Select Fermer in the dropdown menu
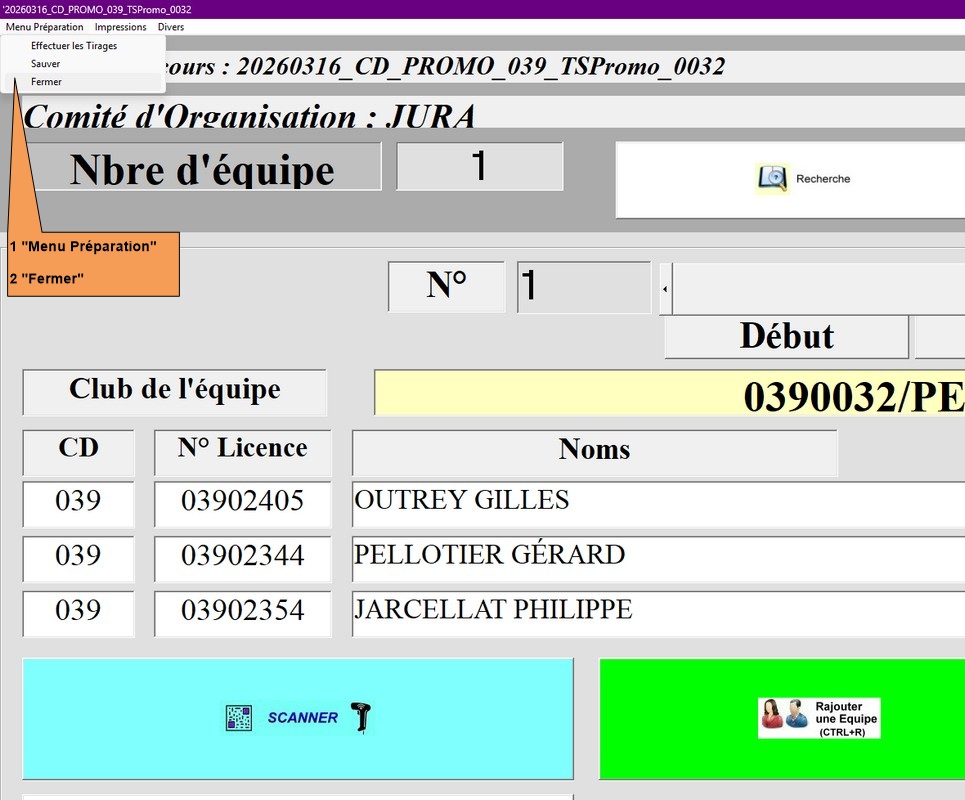Viewport: 965px width, 800px height. (46, 82)
